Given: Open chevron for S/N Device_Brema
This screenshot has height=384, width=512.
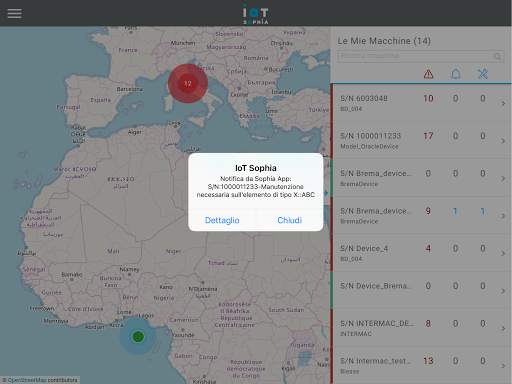Looking at the screenshot, I should 503,291.
